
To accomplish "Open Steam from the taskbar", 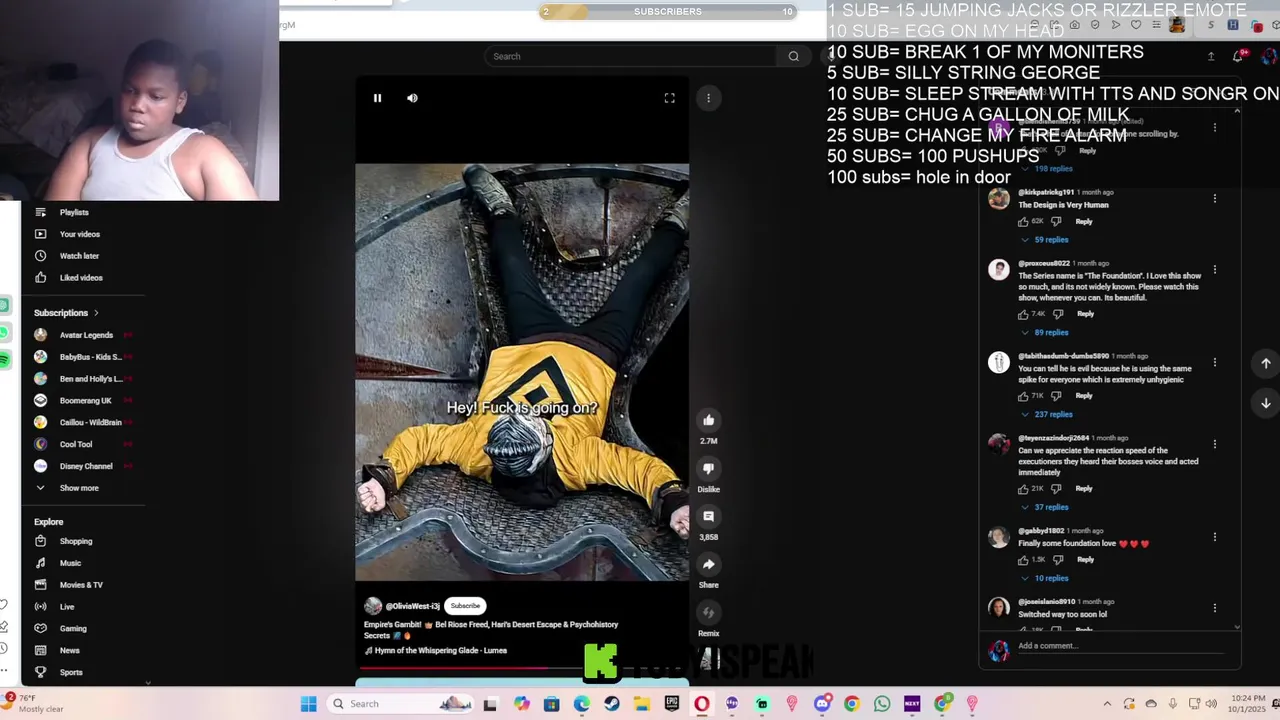I will pyautogui.click(x=612, y=704).
